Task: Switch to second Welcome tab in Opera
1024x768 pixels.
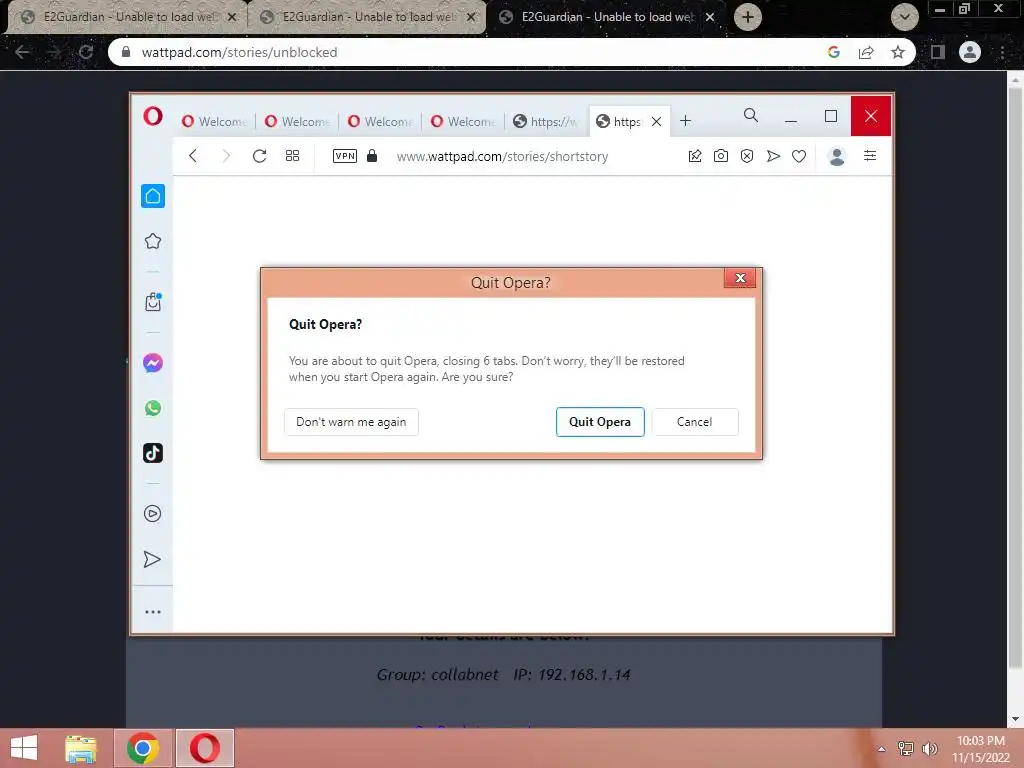Action: (x=297, y=121)
